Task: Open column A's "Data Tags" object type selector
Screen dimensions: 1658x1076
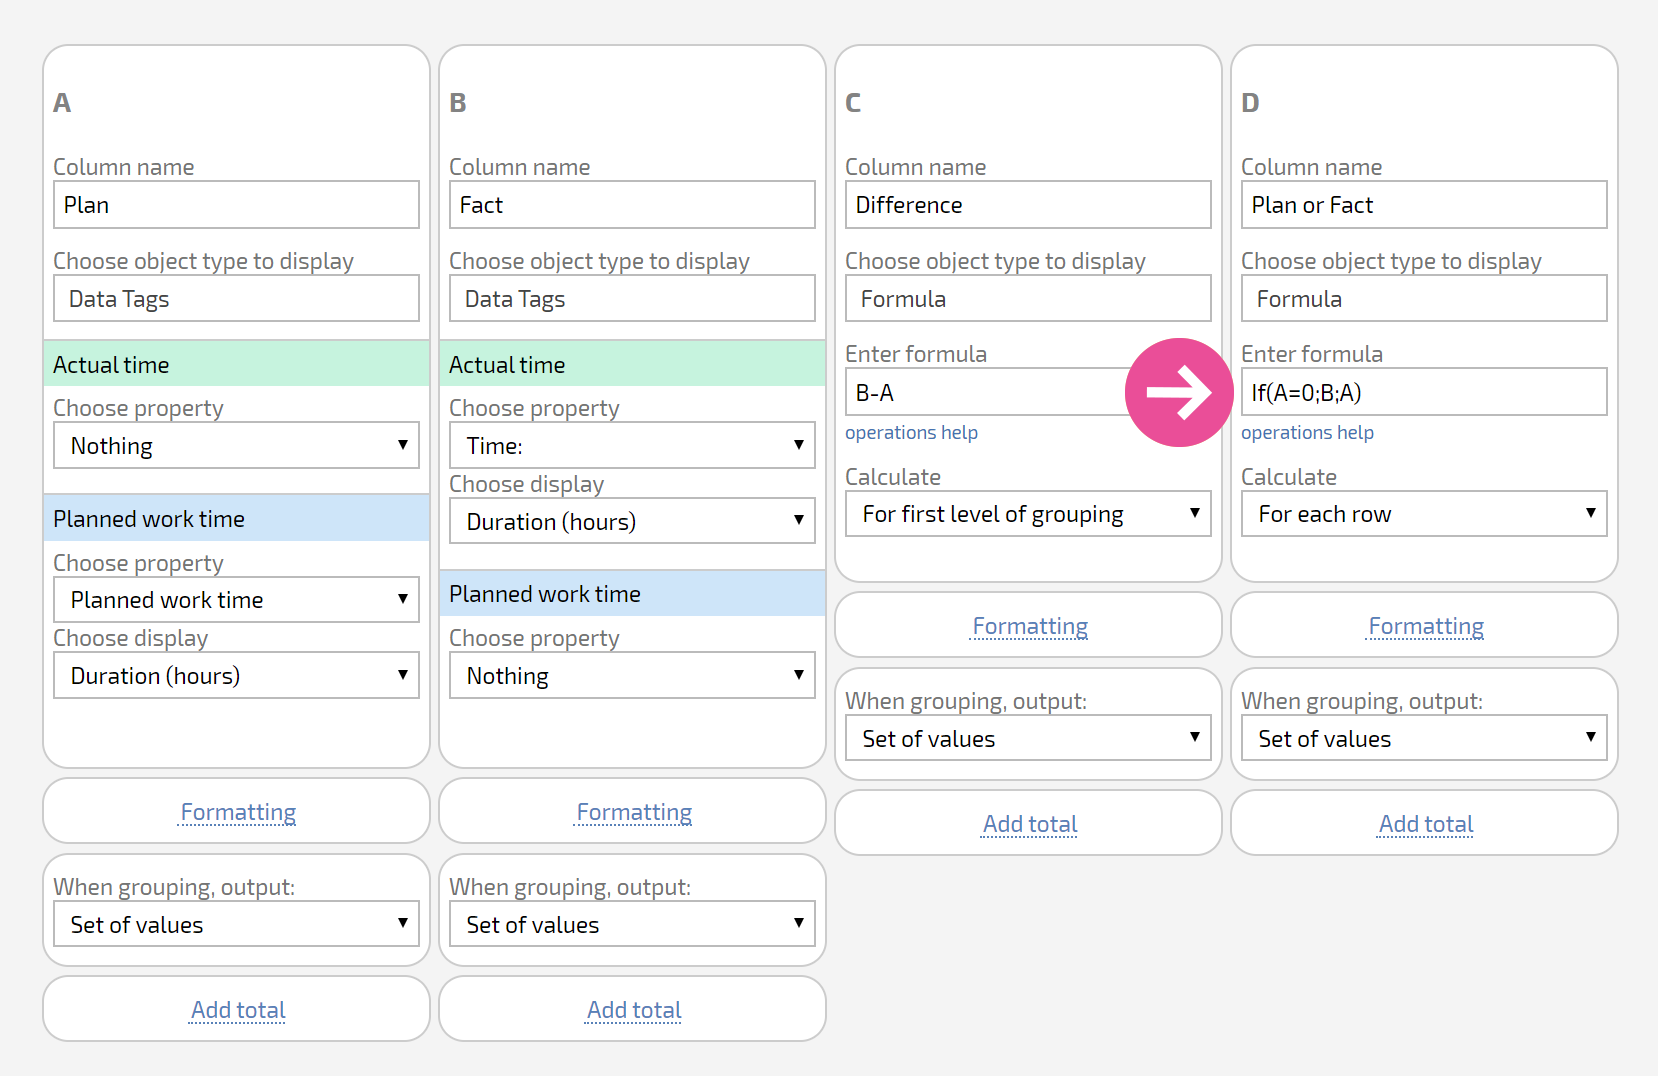Action: 236,298
